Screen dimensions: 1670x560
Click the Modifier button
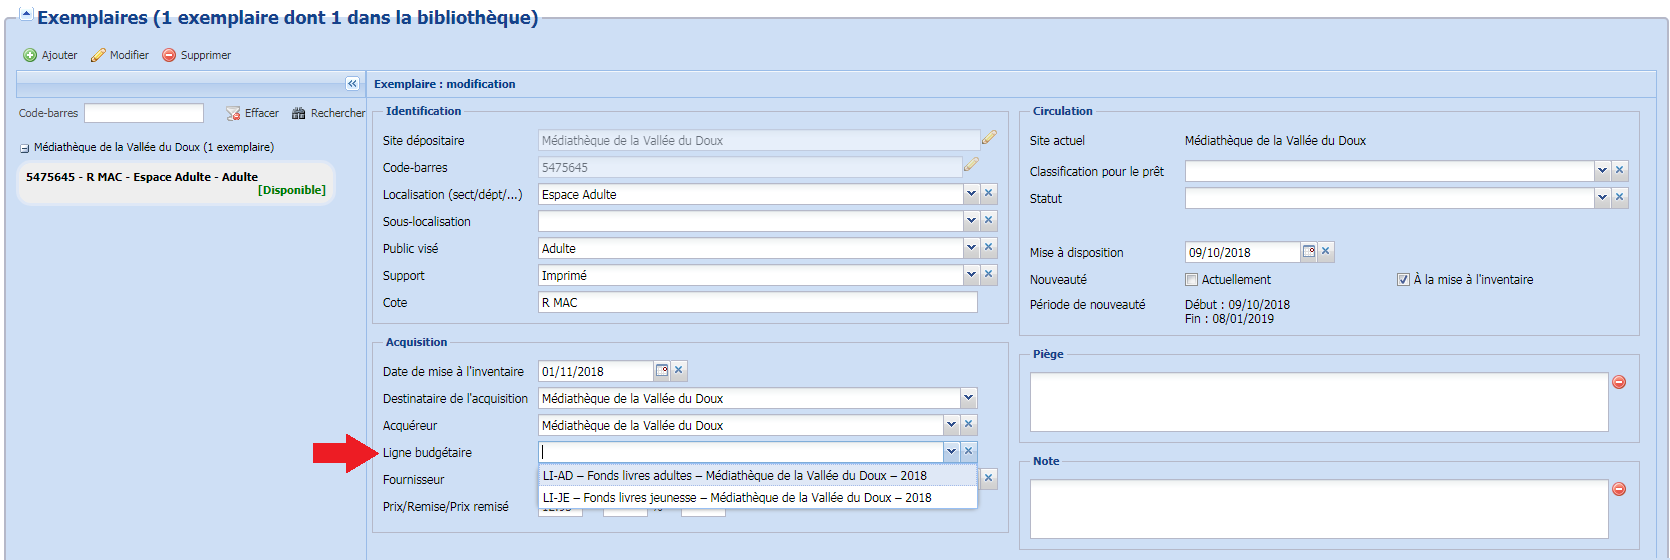pos(120,55)
